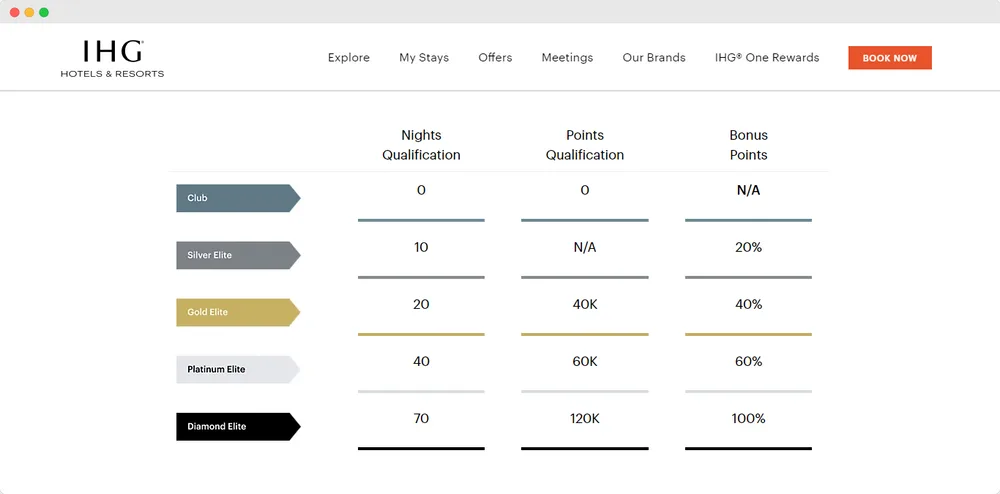1000x494 pixels.
Task: Click Gold Elite 40K points value
Action: pos(585,304)
